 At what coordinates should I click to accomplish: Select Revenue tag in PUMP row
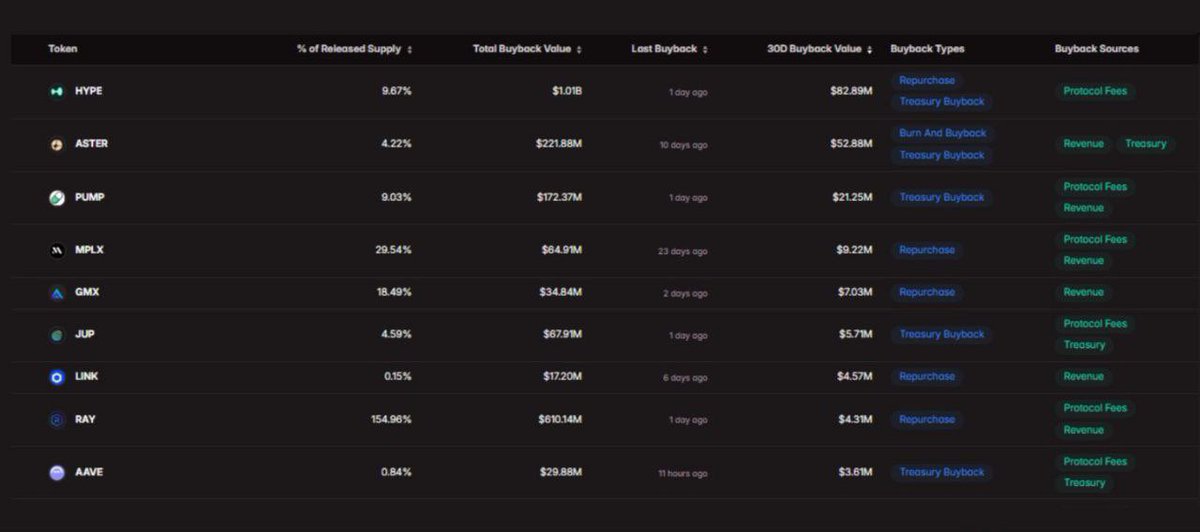click(1084, 208)
